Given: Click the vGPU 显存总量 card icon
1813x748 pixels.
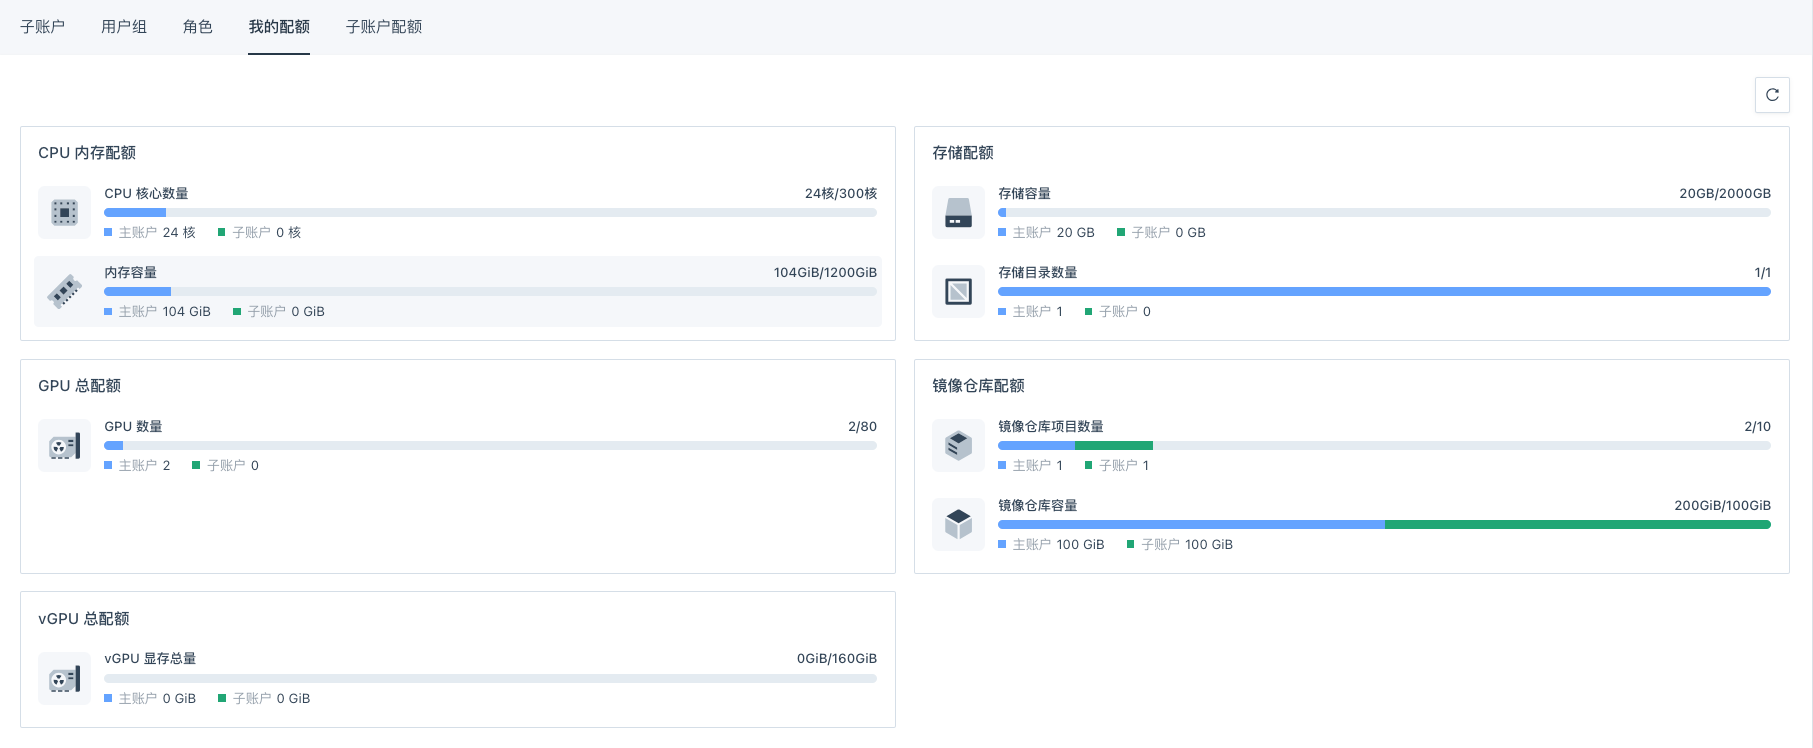Looking at the screenshot, I should coord(64,679).
